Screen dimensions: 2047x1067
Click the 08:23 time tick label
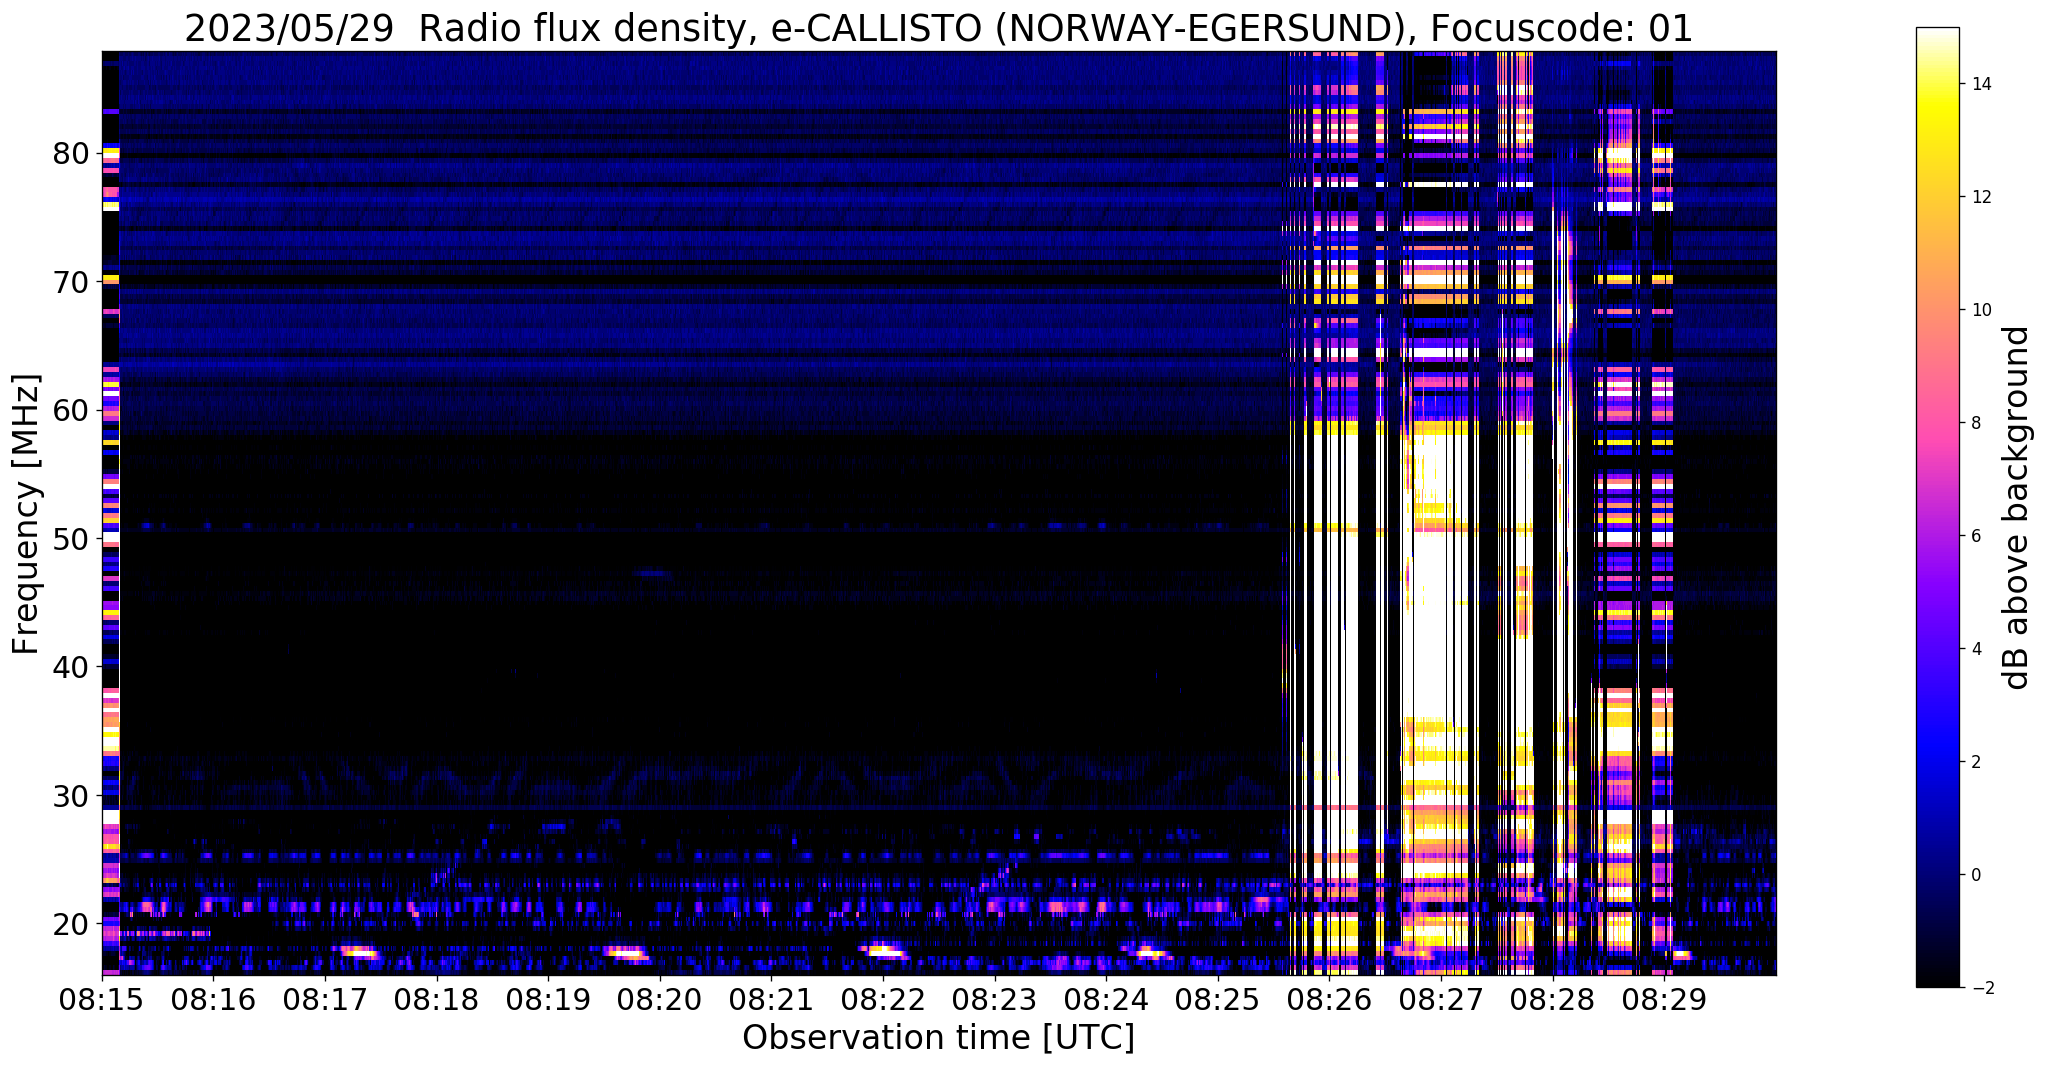coord(994,1000)
